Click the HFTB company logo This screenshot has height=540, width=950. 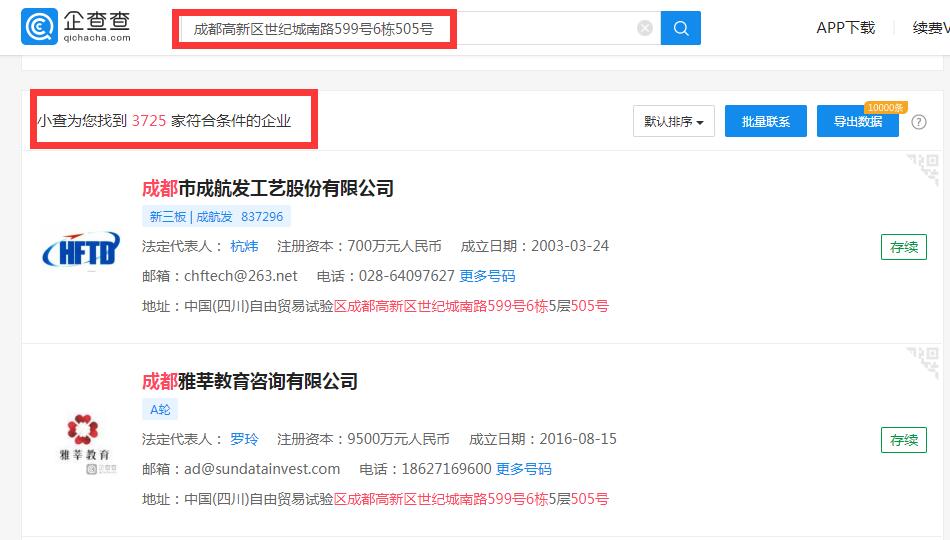click(x=81, y=250)
